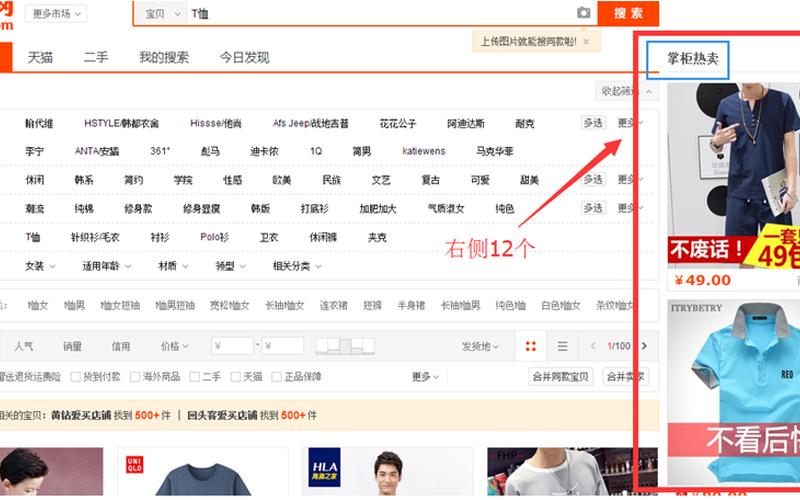Click the 回头客爱买店铺 link
800x500 pixels.
(222, 415)
